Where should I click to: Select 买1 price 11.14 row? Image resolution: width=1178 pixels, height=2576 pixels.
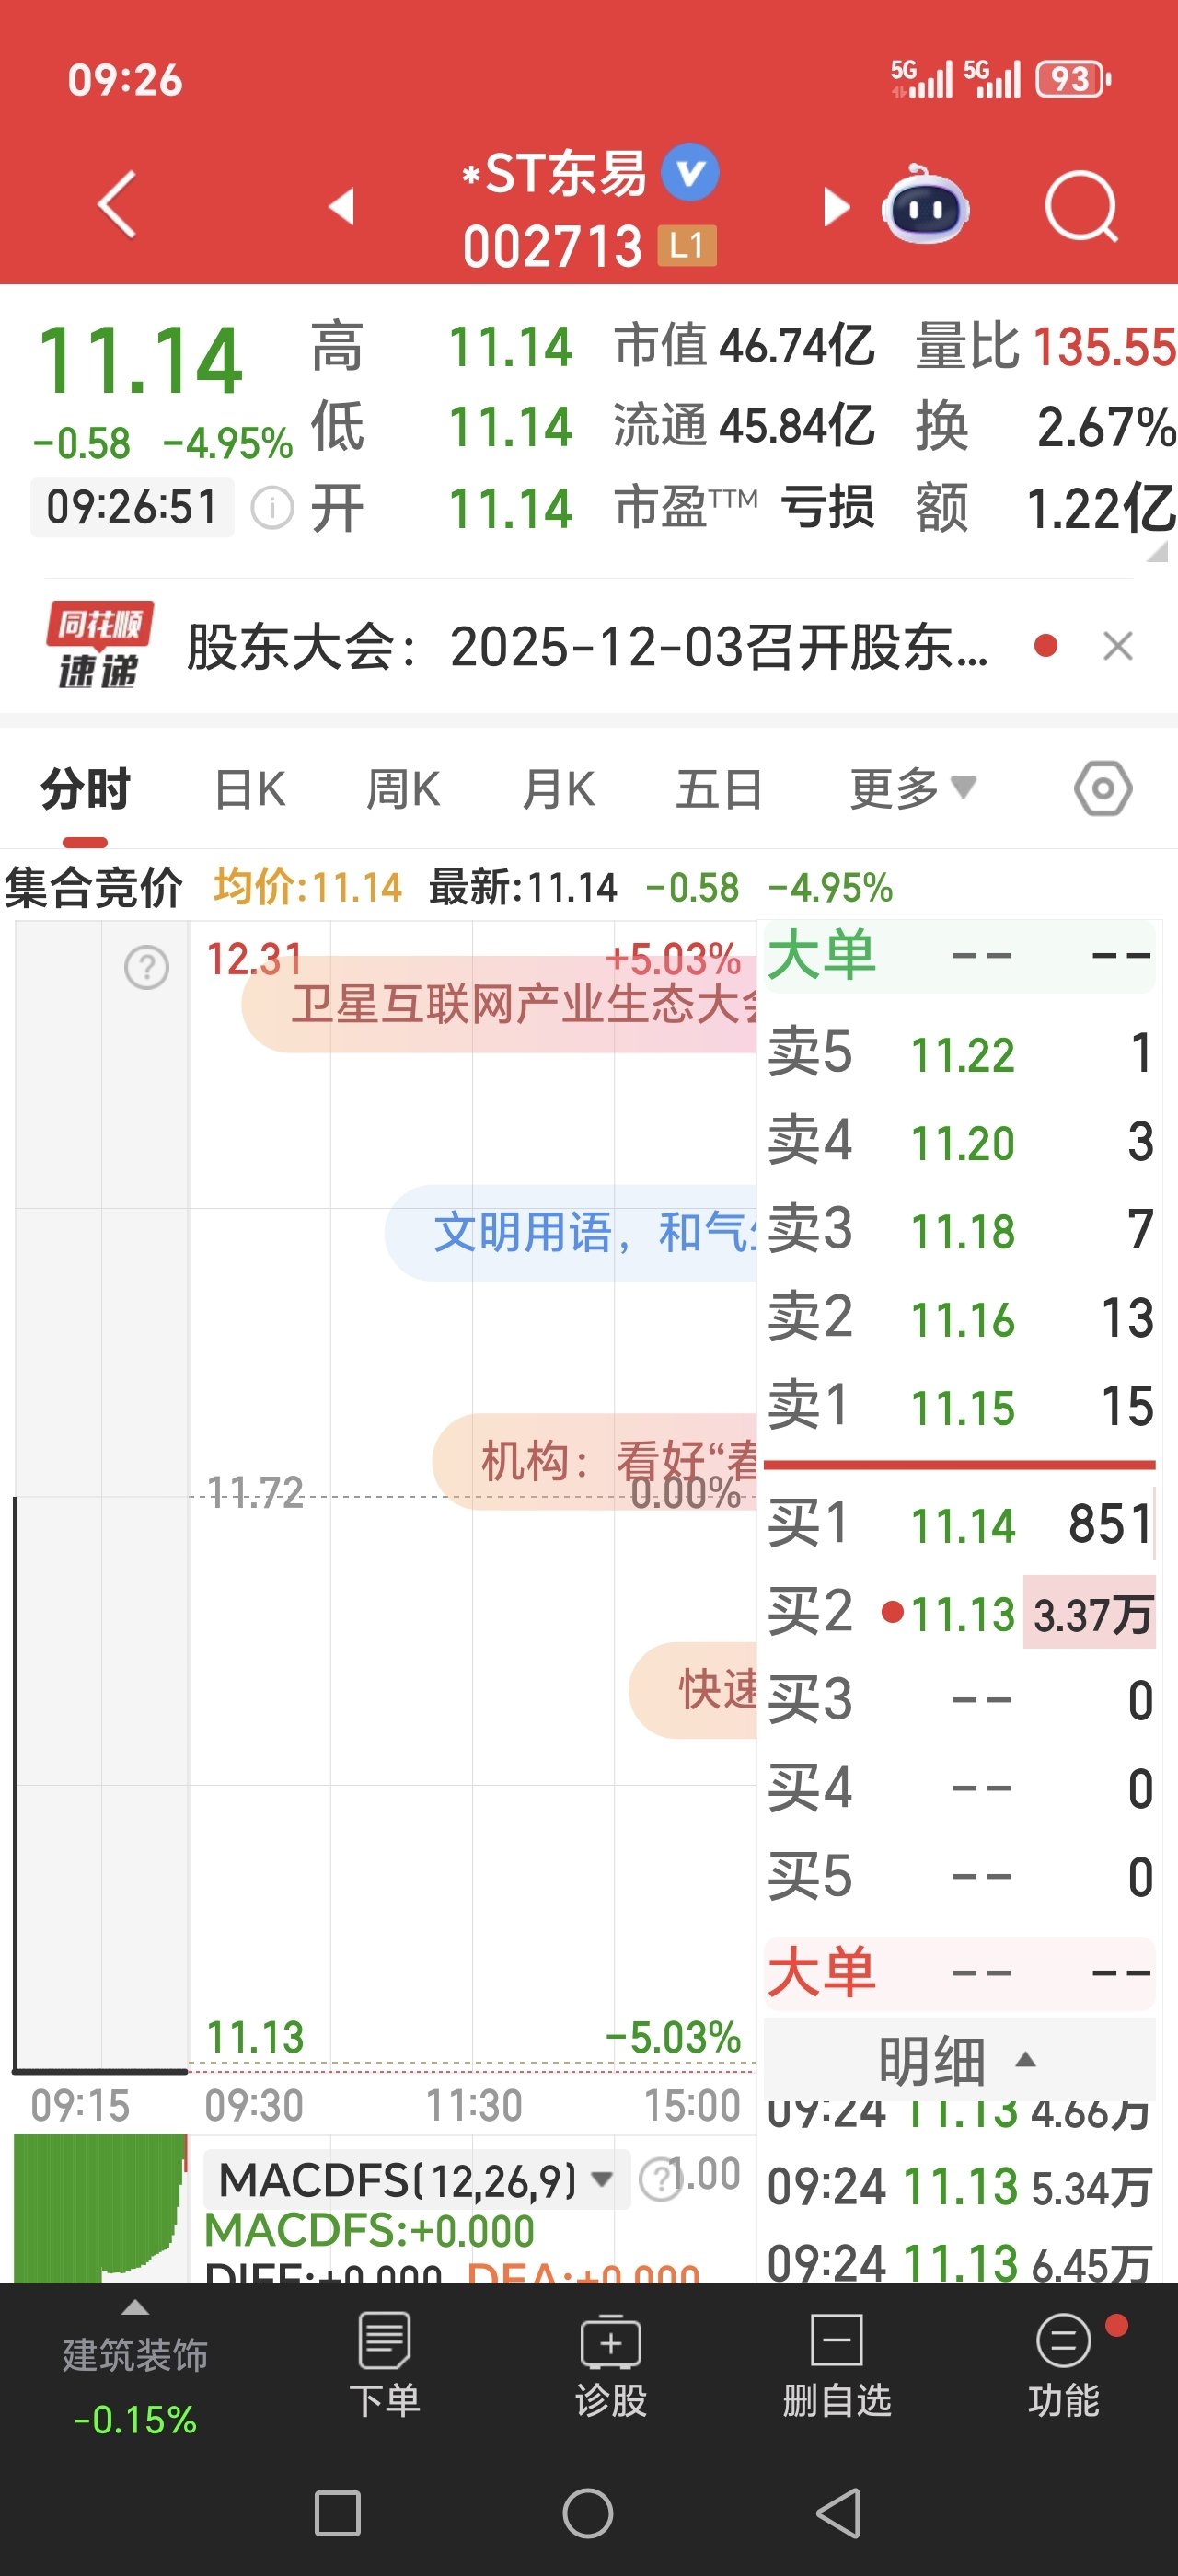960,1525
